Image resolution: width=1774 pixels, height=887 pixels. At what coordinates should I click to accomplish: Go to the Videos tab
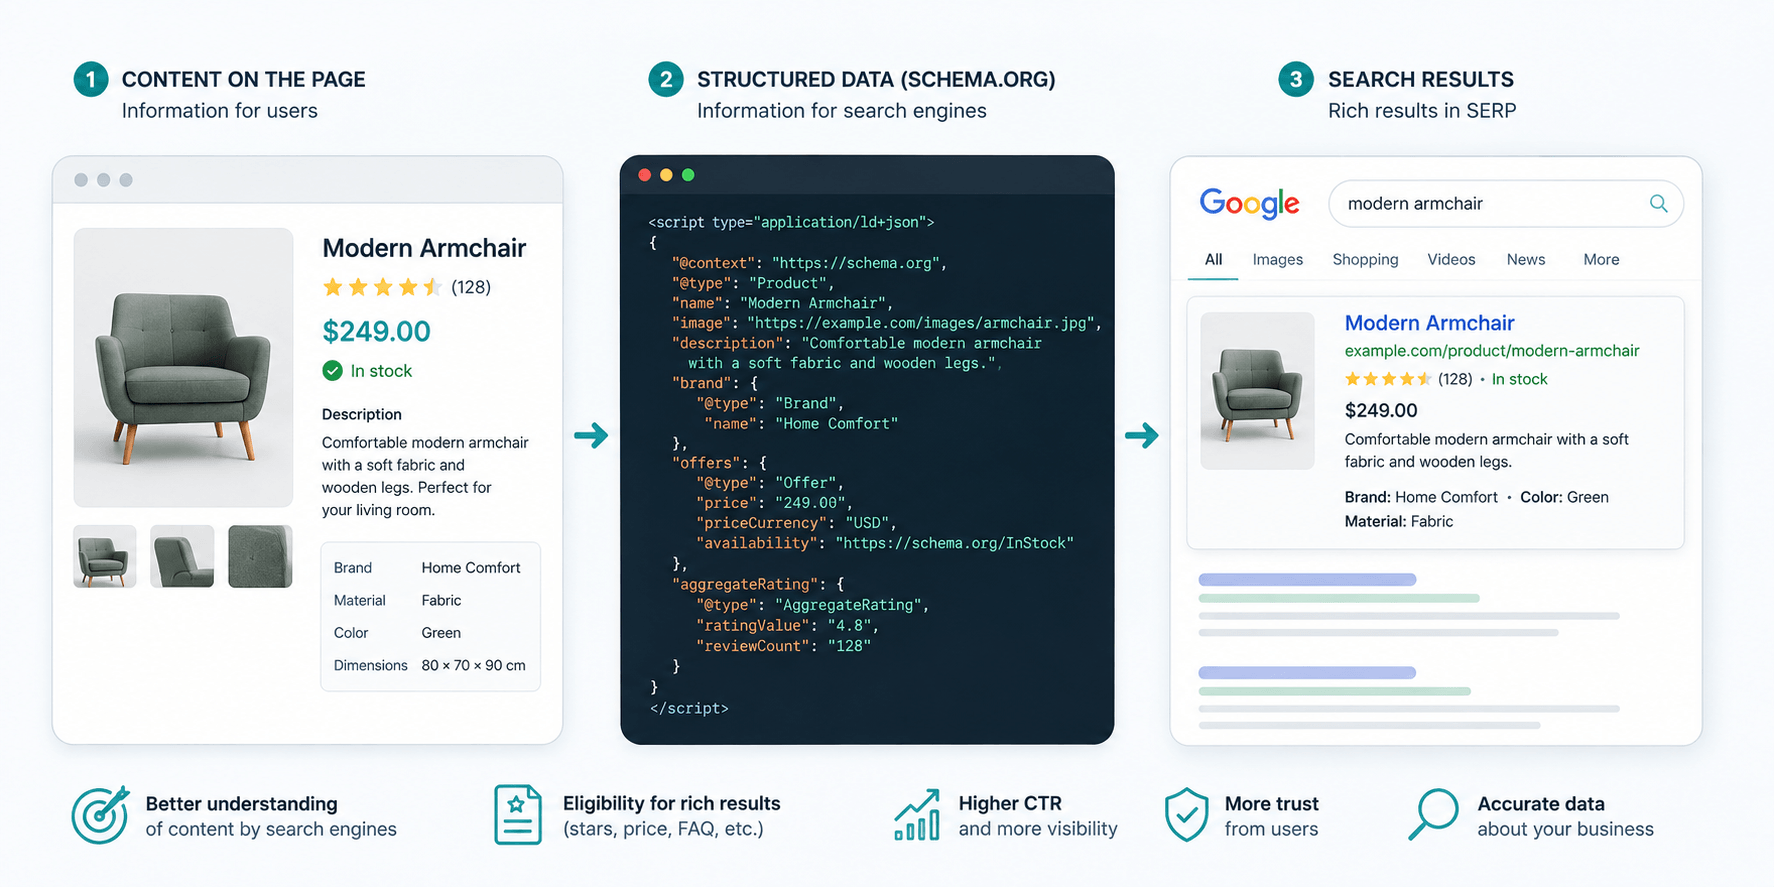(1451, 259)
